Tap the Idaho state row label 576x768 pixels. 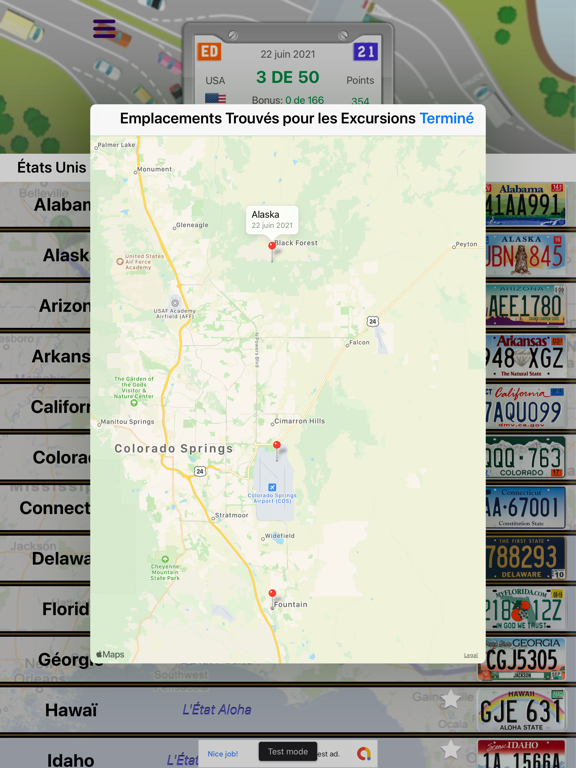click(71, 760)
